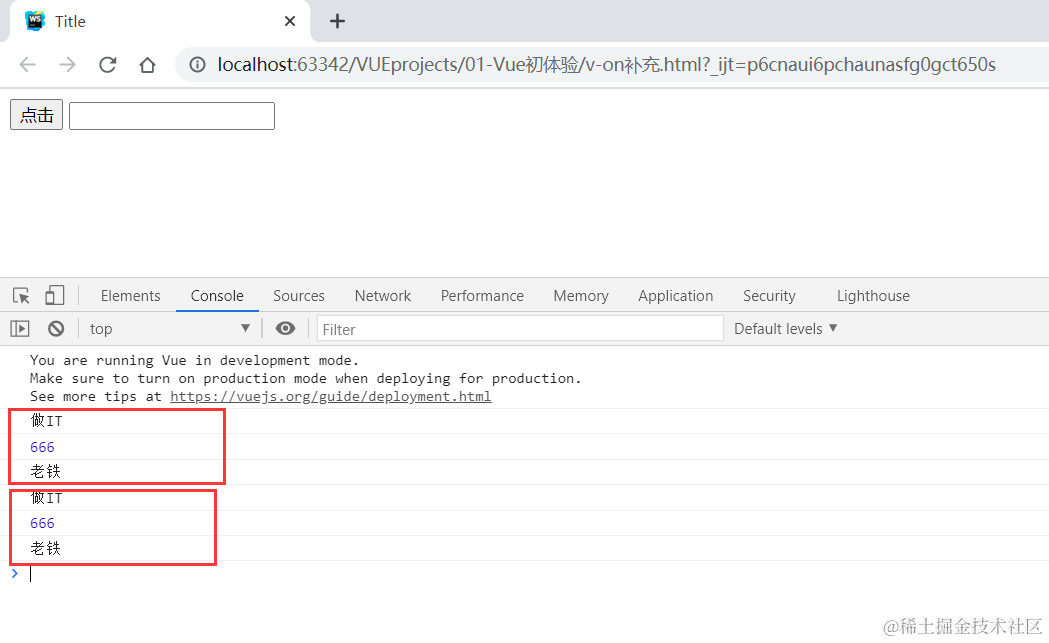Focus the text input next to 点击

172,116
